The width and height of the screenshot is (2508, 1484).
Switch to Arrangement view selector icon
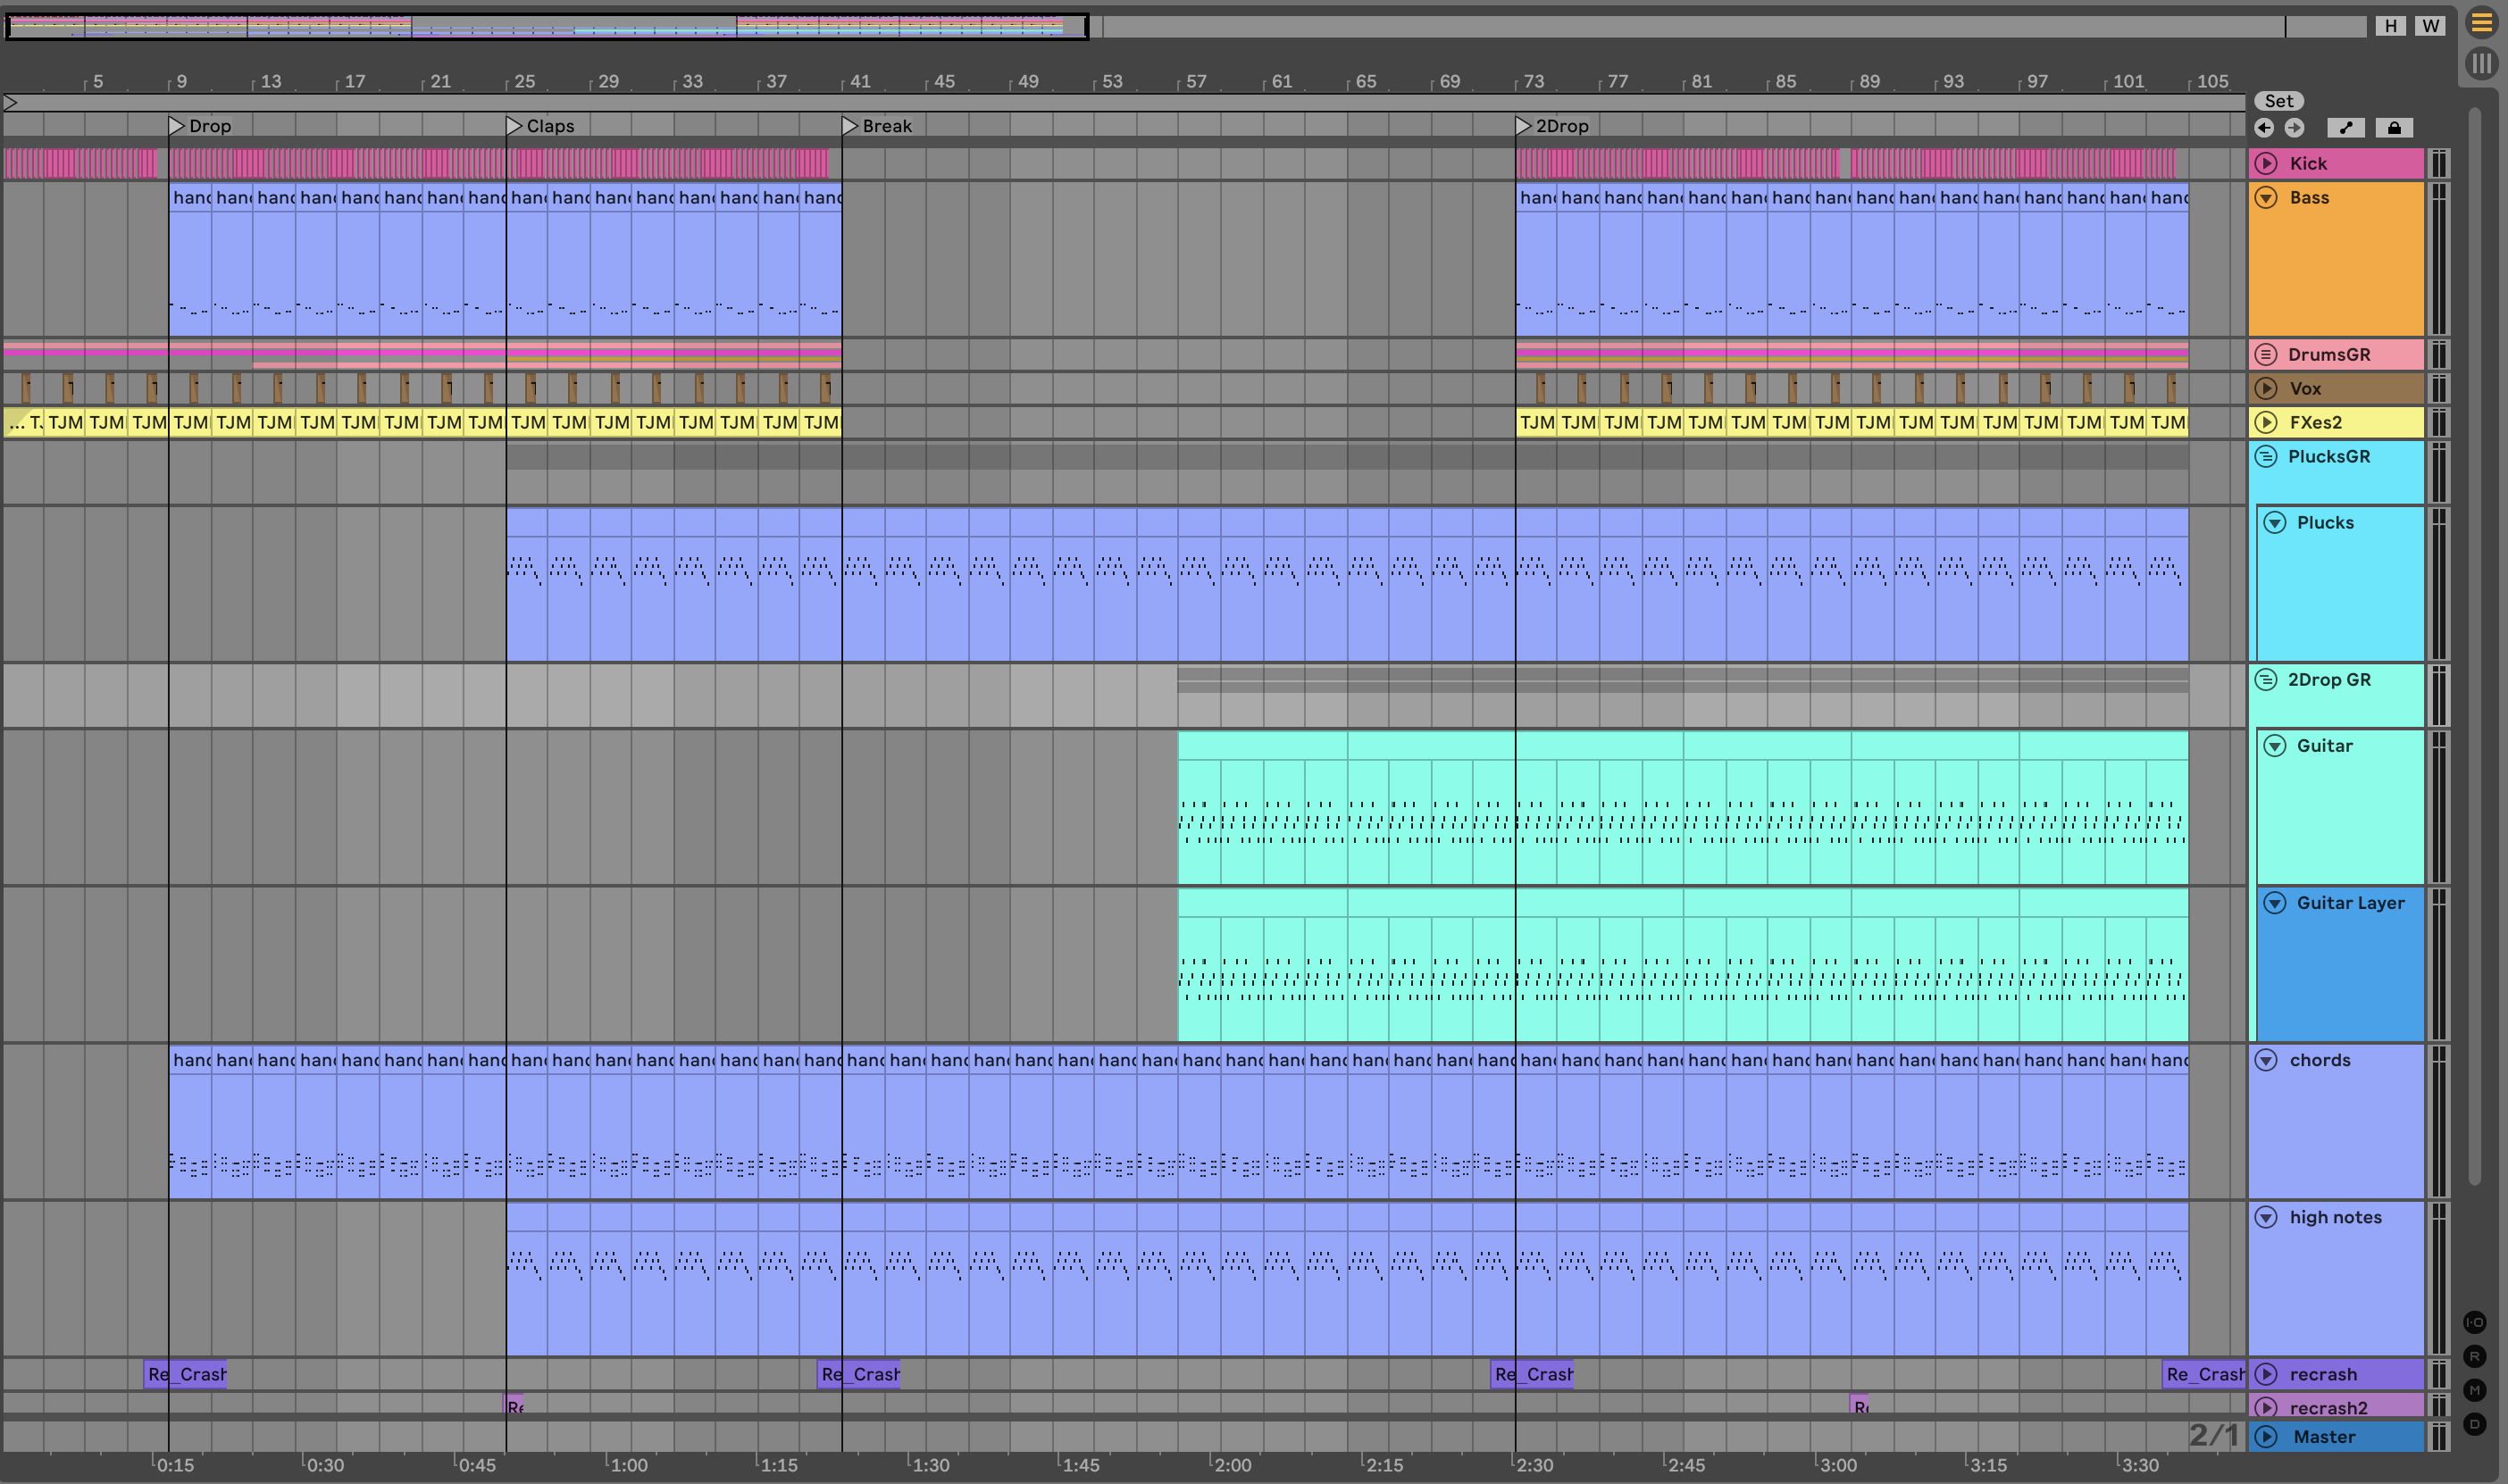(2481, 23)
